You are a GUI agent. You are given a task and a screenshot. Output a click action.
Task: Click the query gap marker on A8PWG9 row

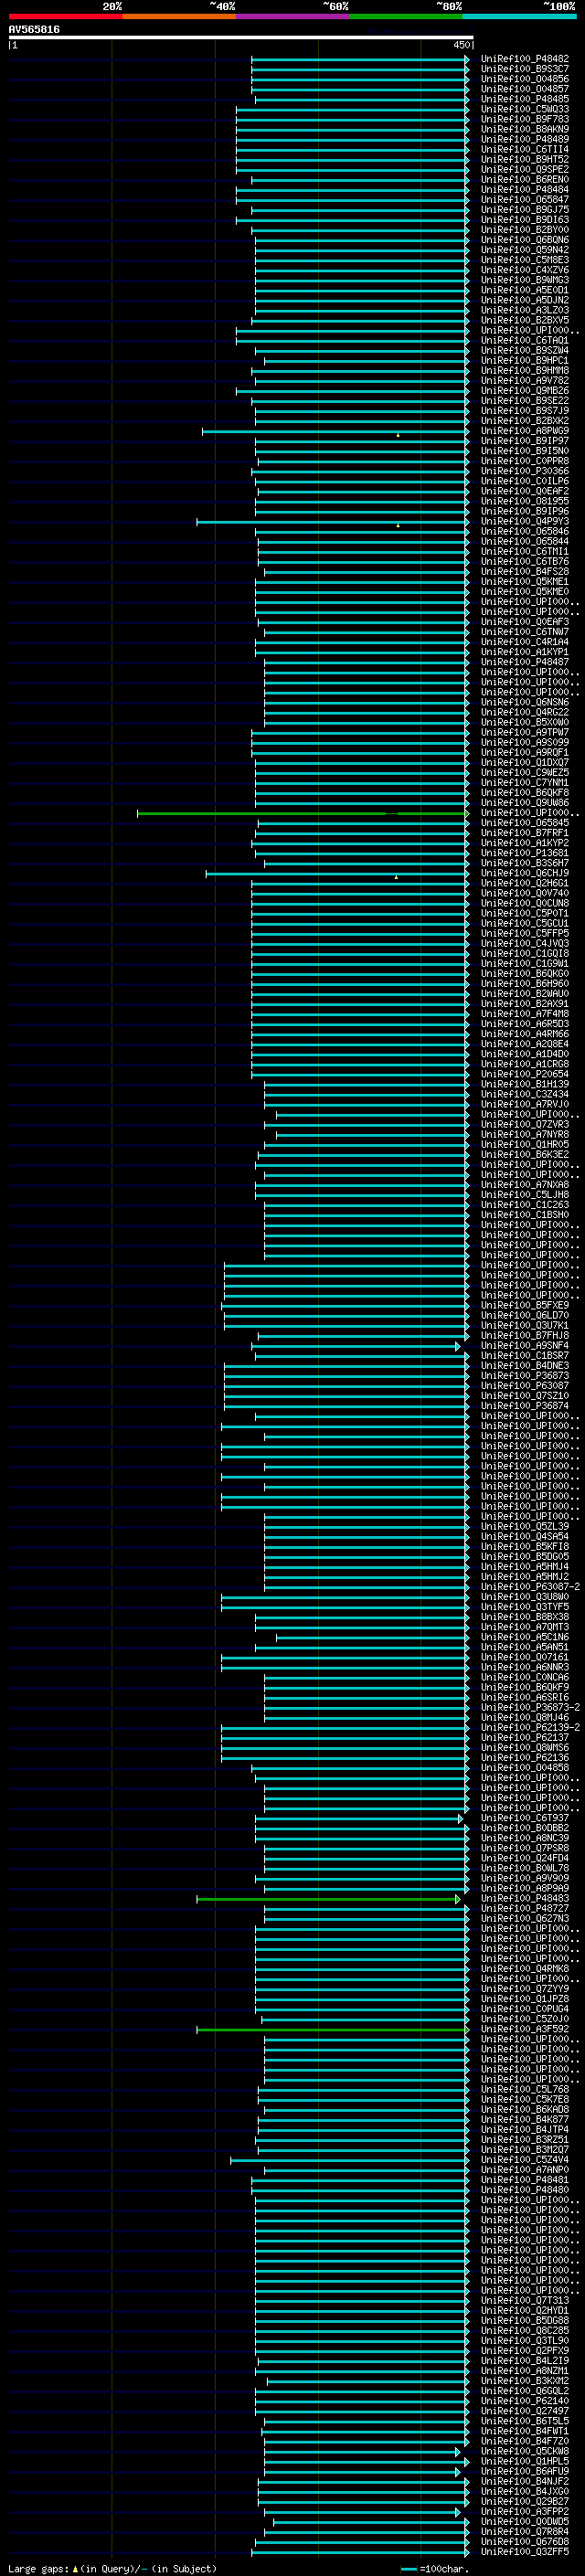(398, 435)
